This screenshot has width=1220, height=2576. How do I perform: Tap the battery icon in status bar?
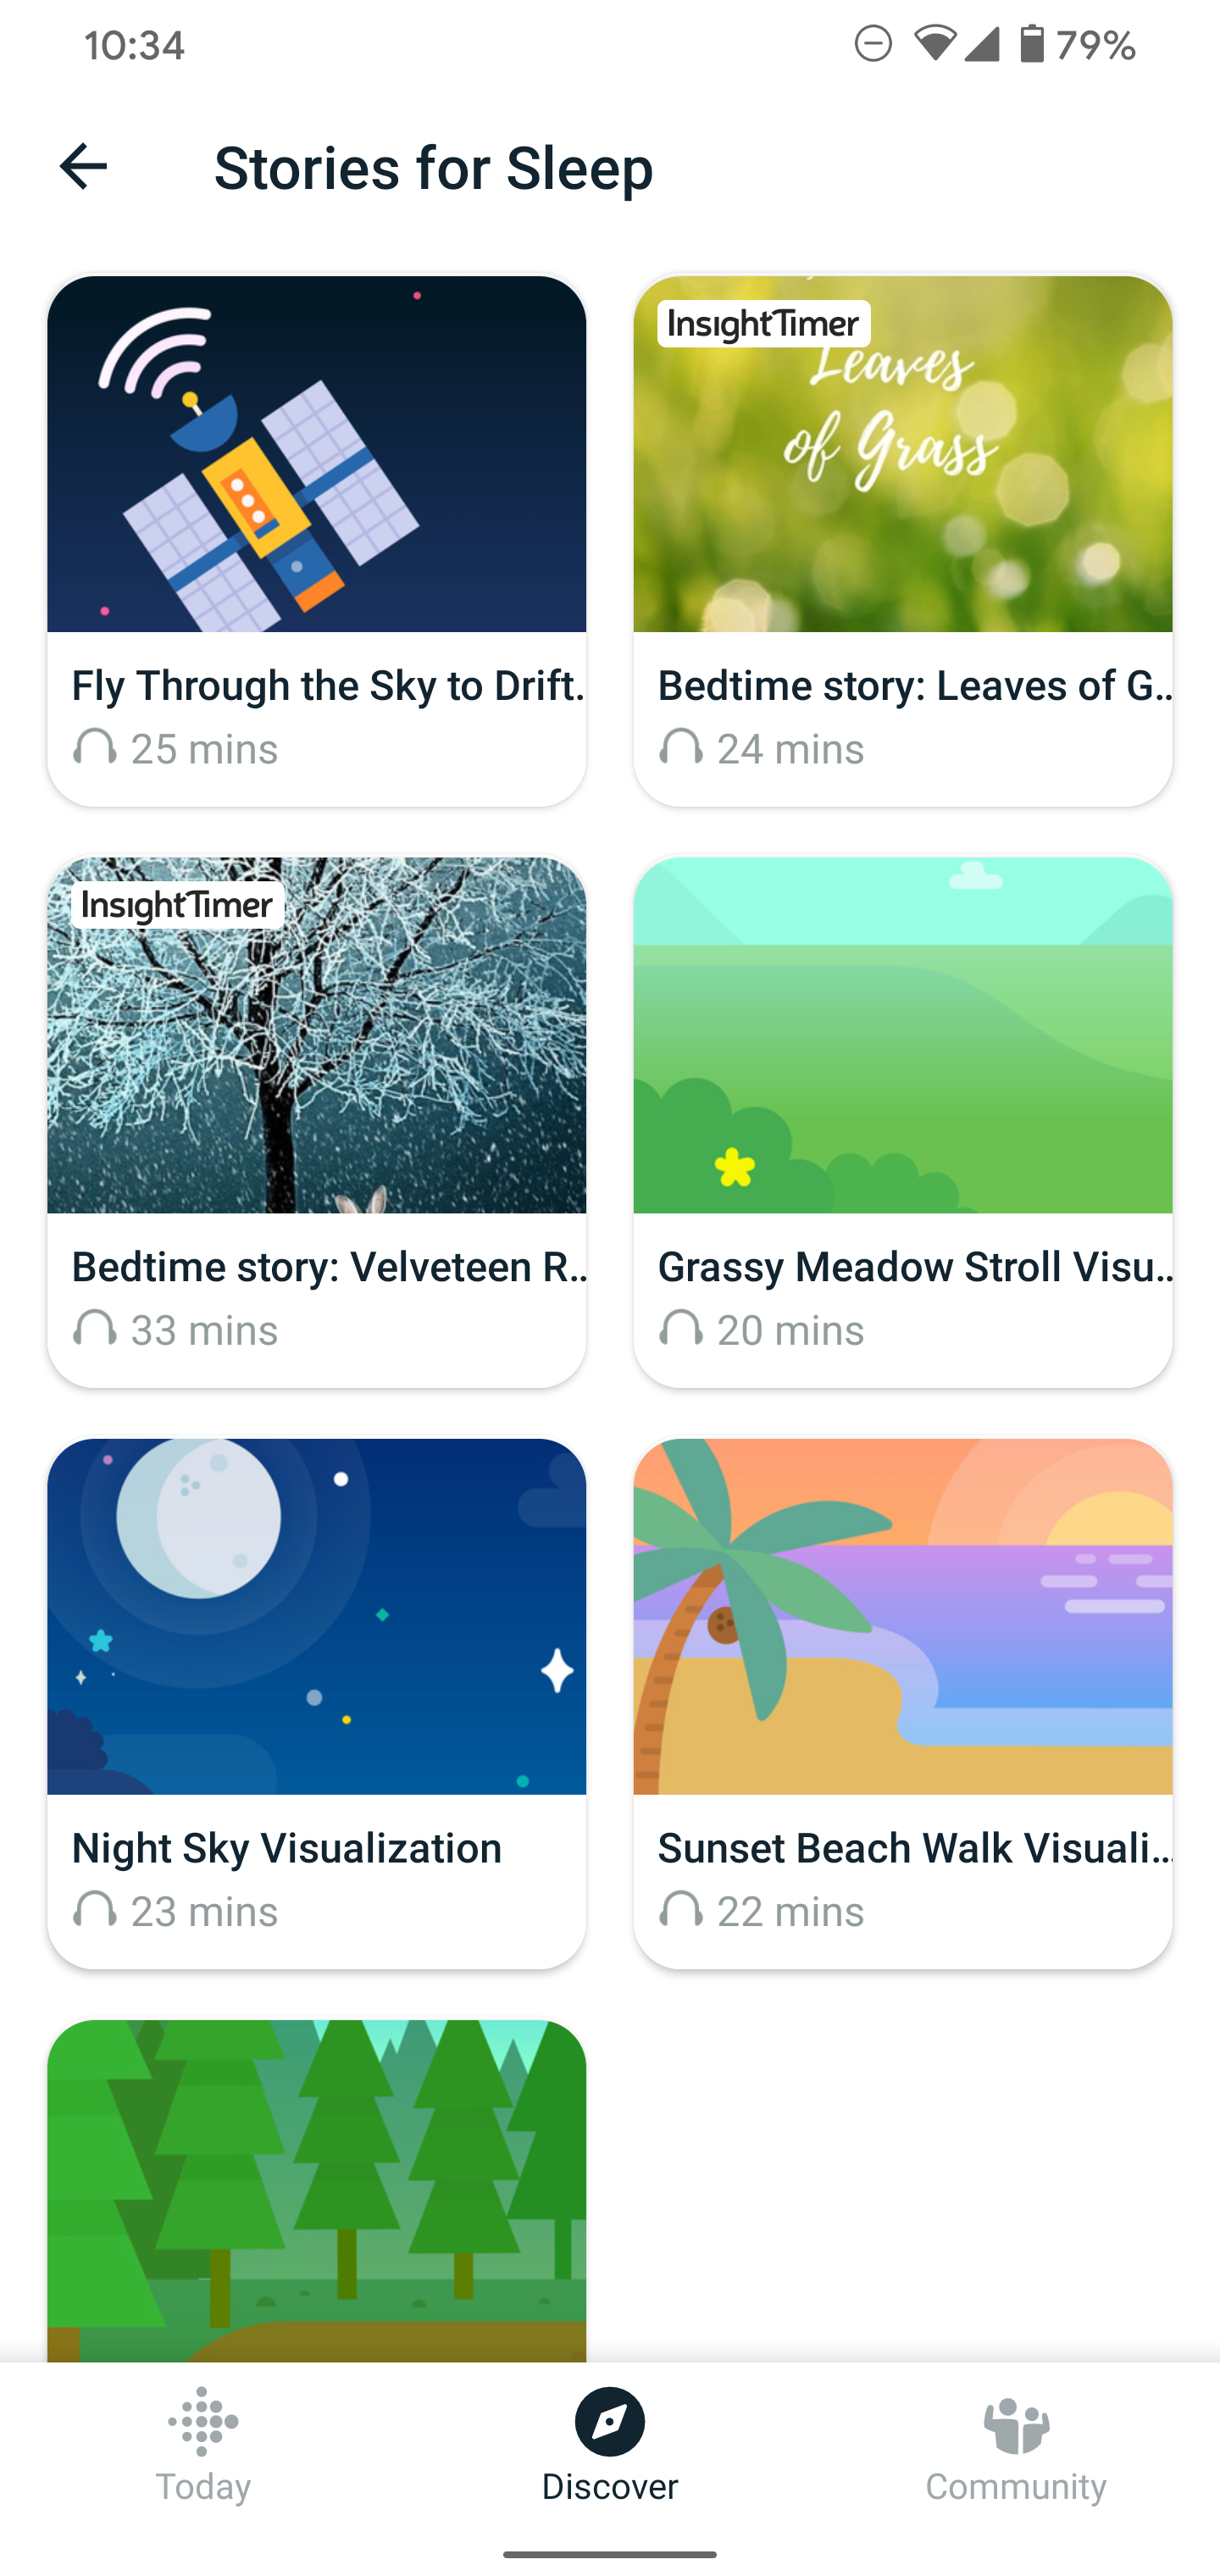click(1031, 45)
